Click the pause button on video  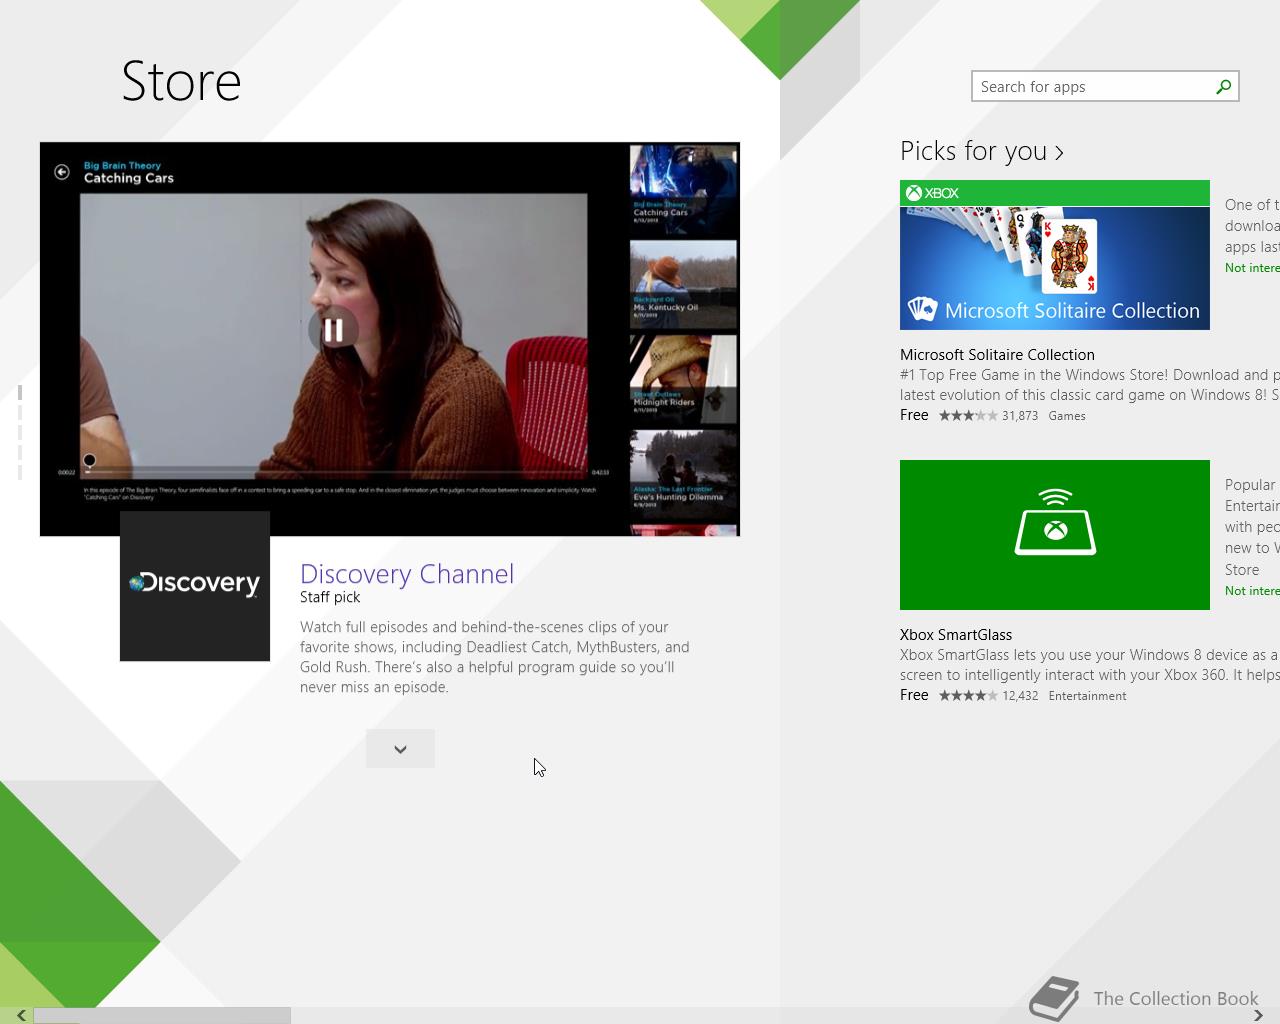click(333, 330)
